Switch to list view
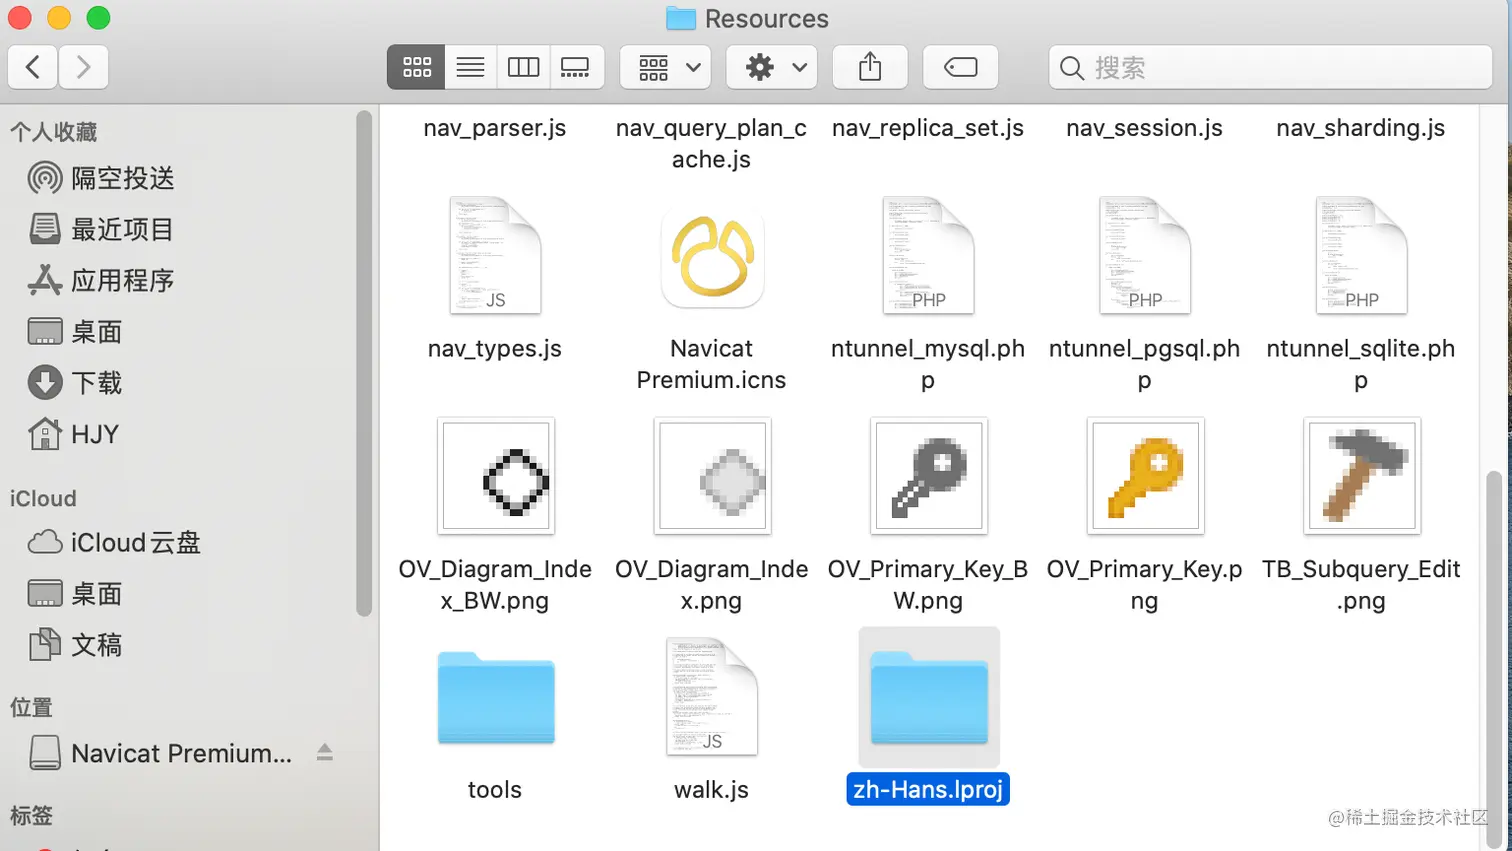 [x=470, y=67]
